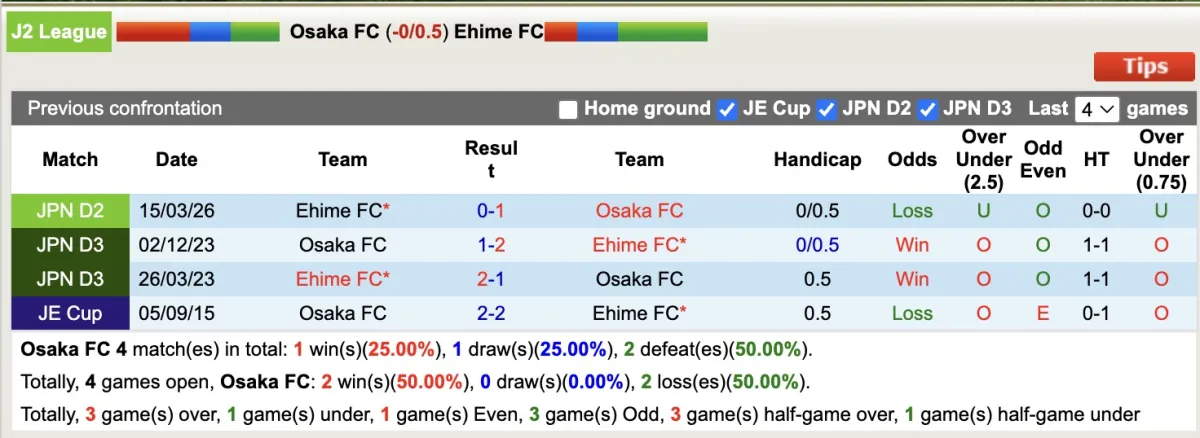Open the 0-1 result score link
This screenshot has width=1200, height=438.
(x=490, y=211)
